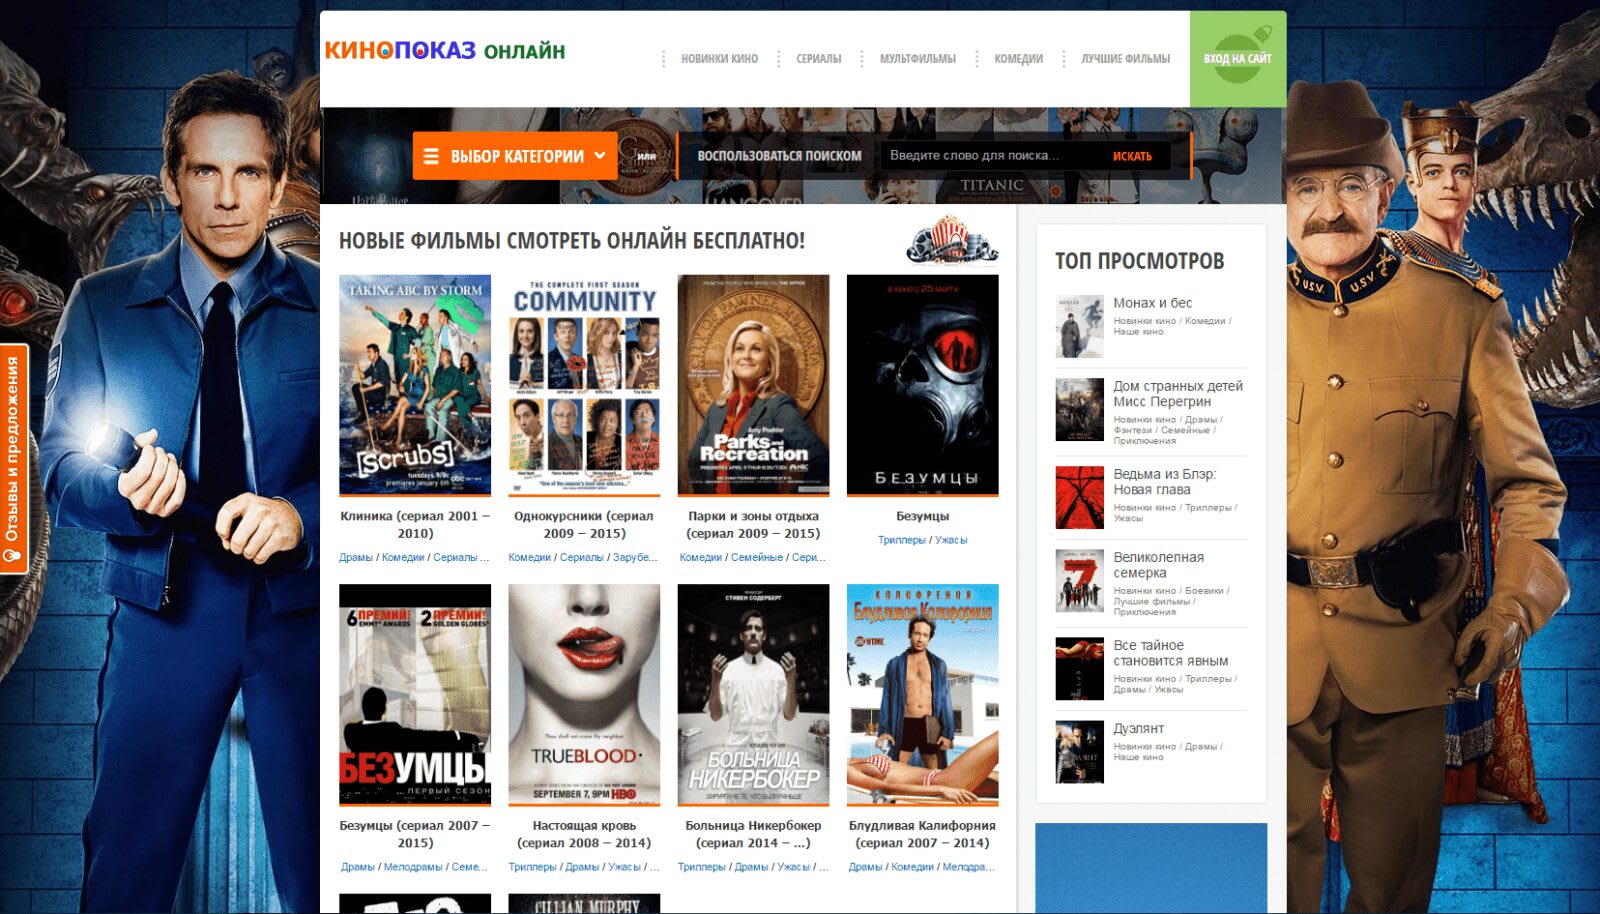Open the Комедии menu item
The image size is (1600, 914).
pos(1018,59)
